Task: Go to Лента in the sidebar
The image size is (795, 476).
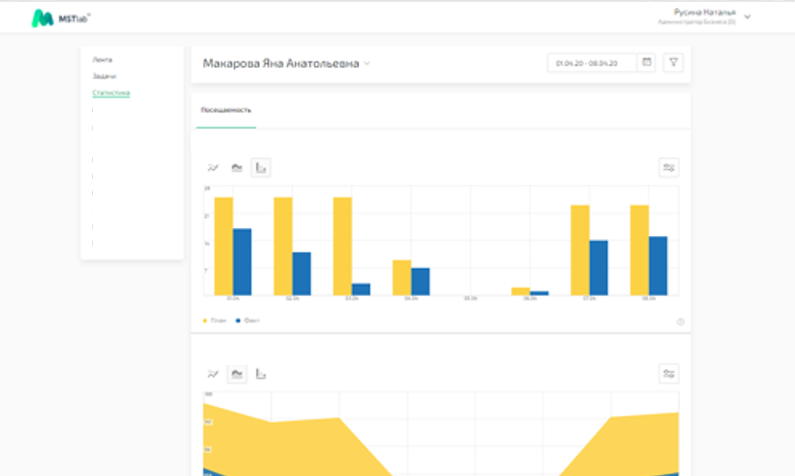Action: pos(102,60)
